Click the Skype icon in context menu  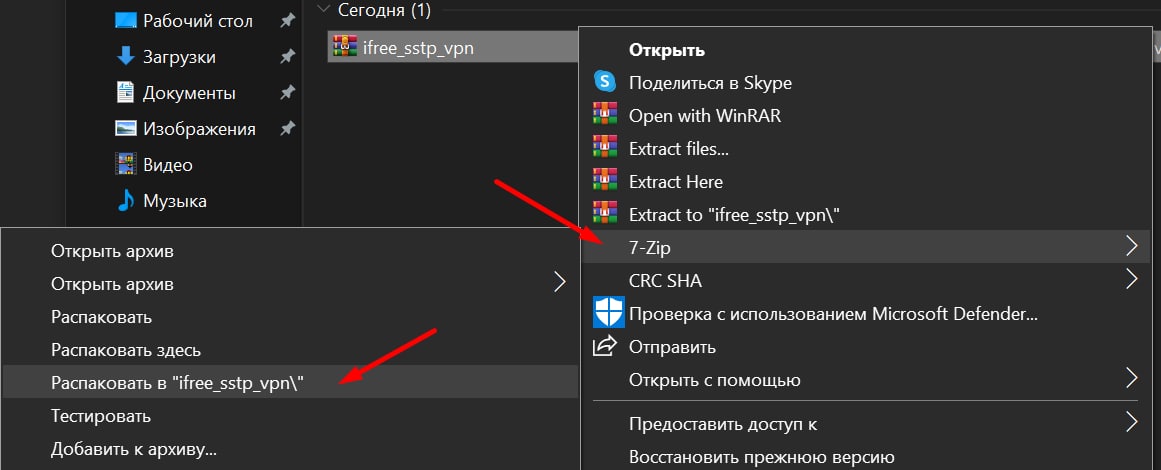(604, 82)
